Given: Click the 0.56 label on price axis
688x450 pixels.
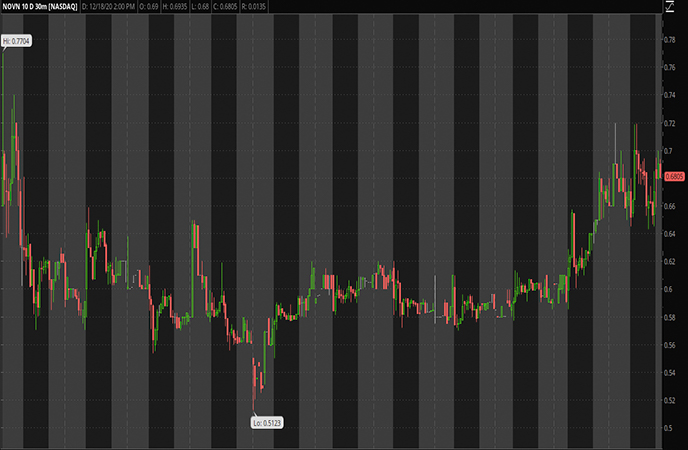Looking at the screenshot, I should pos(670,345).
